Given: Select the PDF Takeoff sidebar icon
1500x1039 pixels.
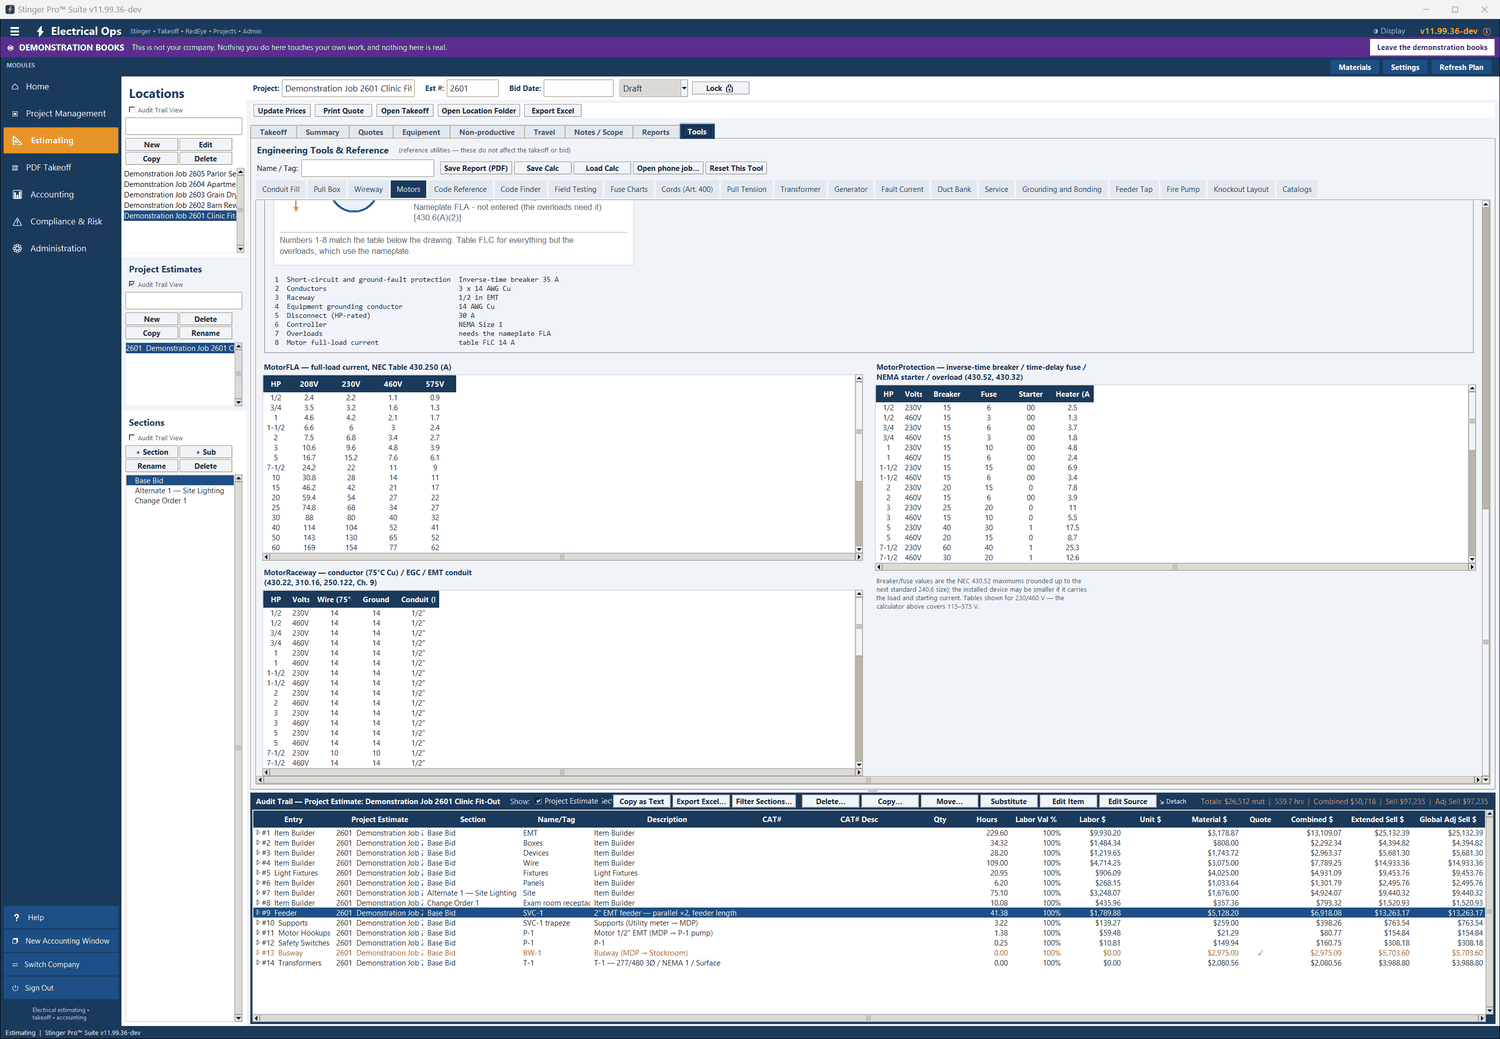Looking at the screenshot, I should tap(16, 168).
